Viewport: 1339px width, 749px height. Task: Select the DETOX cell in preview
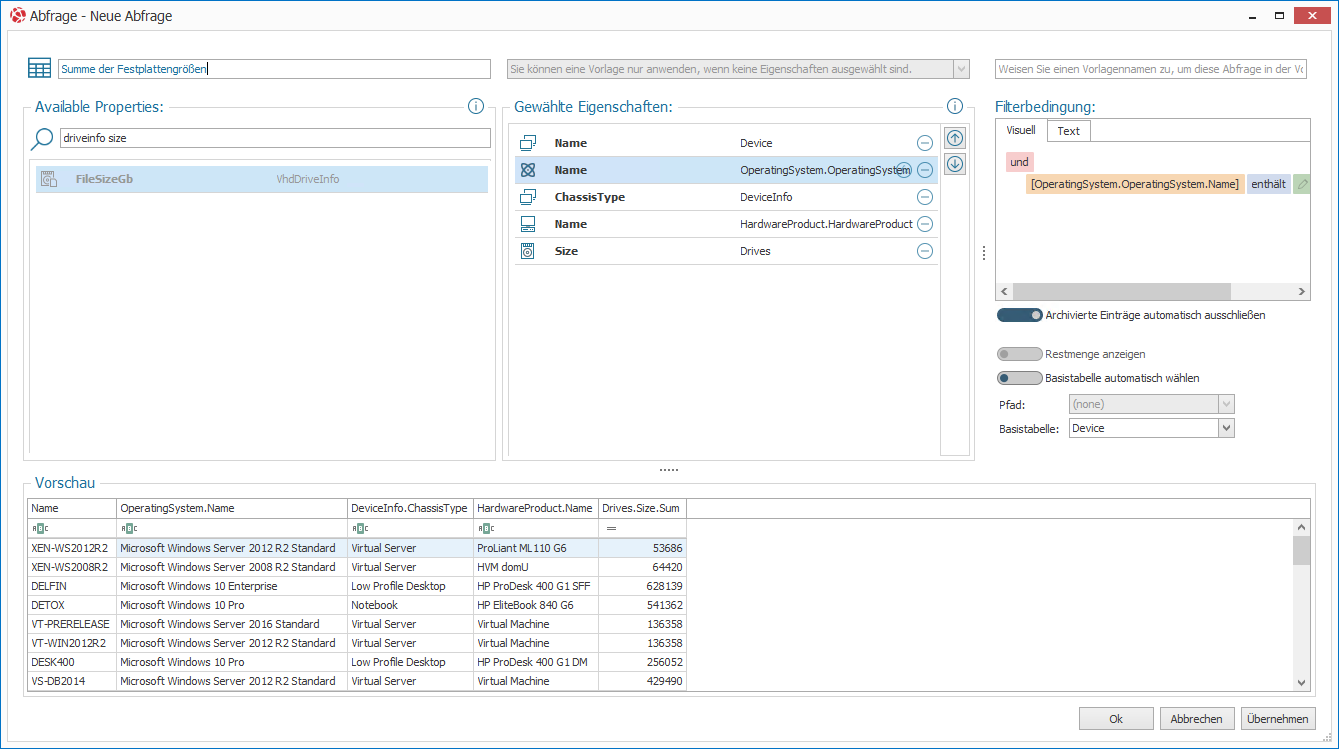point(72,605)
